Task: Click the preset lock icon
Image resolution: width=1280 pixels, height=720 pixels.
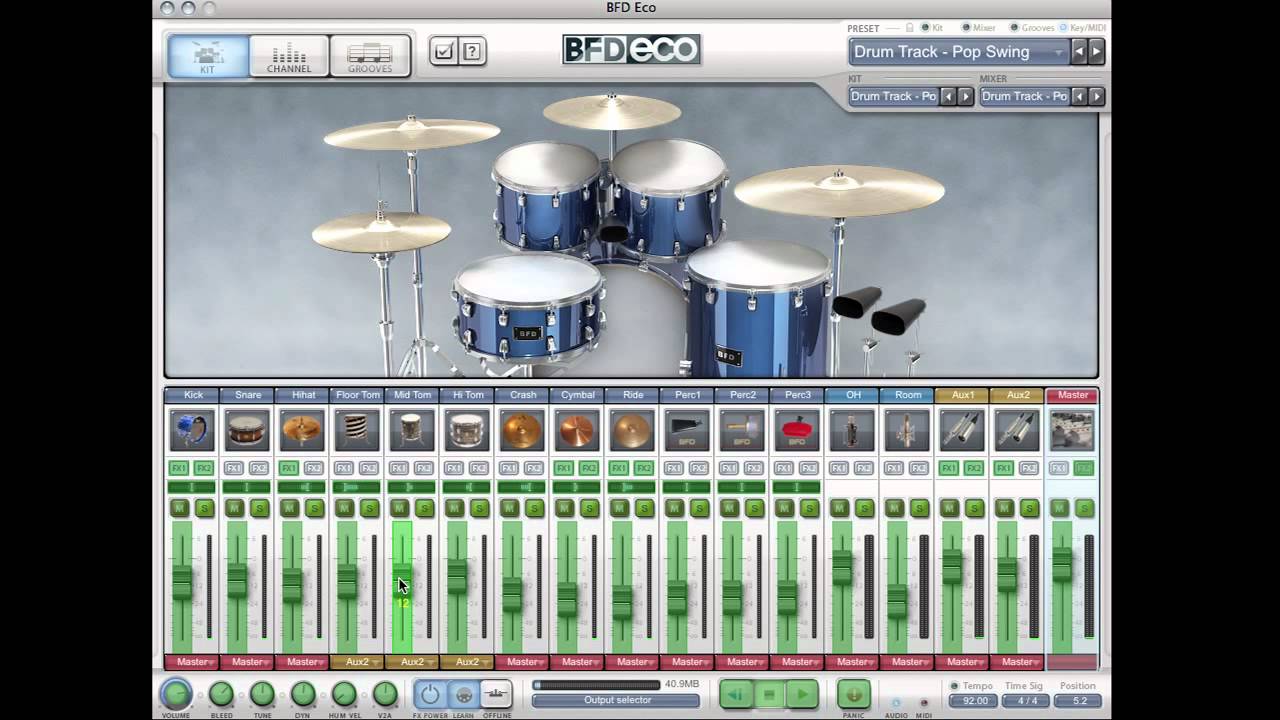Action: (910, 28)
